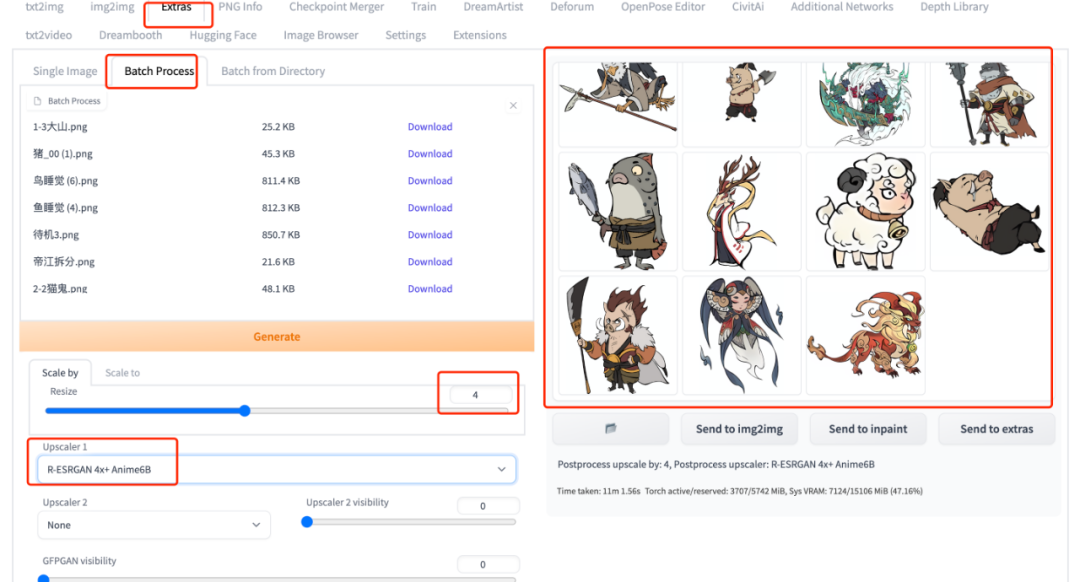Screen dimensions: 1080x582
Task: Download the file 鸟睡觉 (6).png
Action: [x=430, y=180]
